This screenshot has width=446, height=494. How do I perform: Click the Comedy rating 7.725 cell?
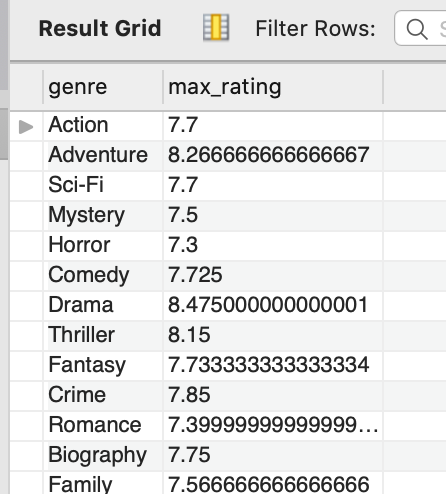273,275
